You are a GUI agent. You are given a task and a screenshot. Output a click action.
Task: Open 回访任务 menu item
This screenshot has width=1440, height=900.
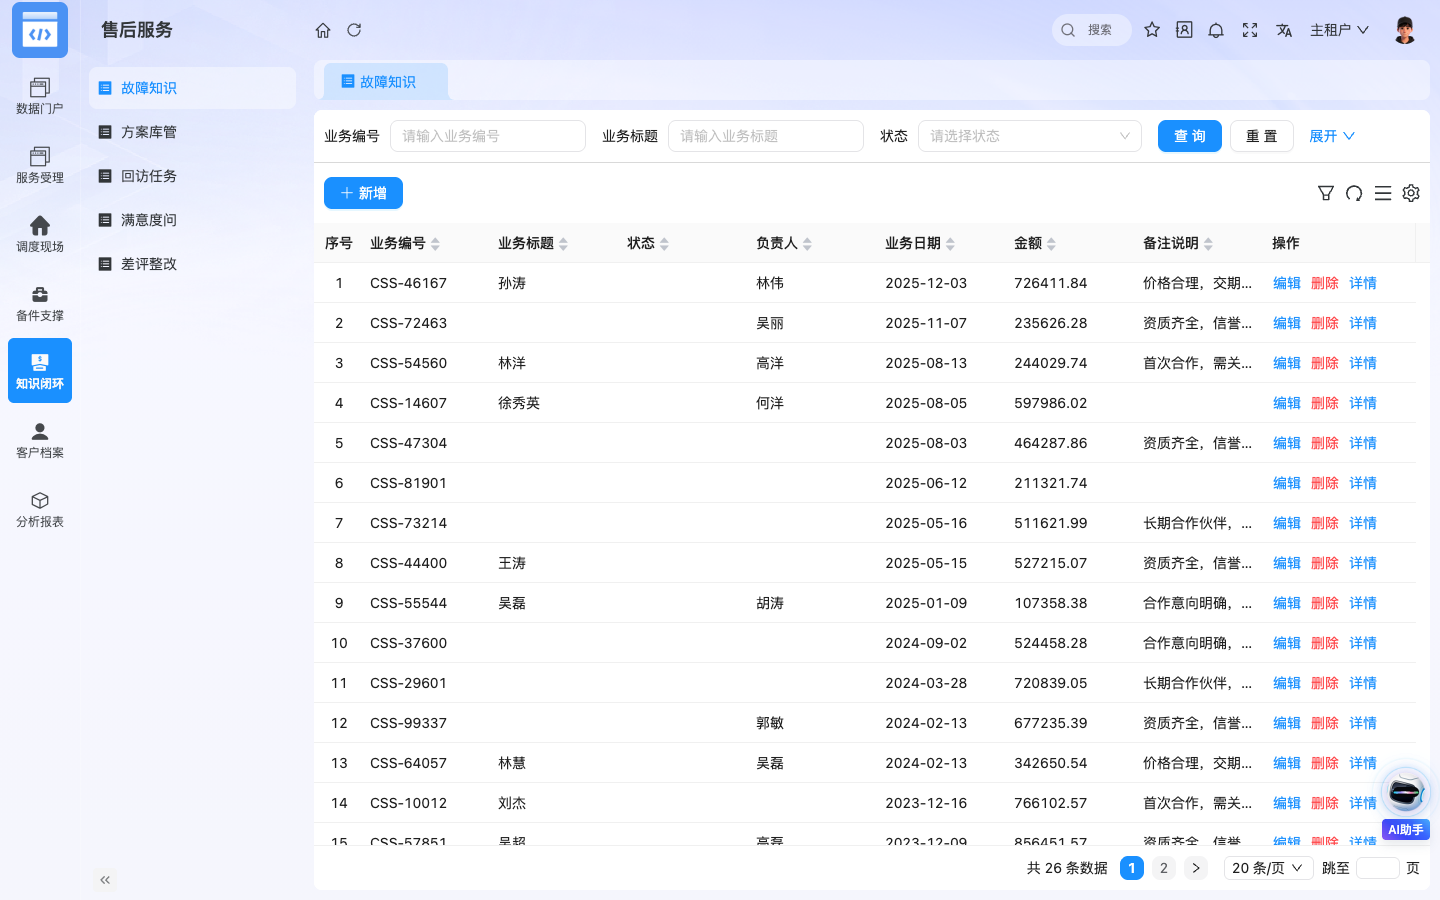pyautogui.click(x=192, y=176)
